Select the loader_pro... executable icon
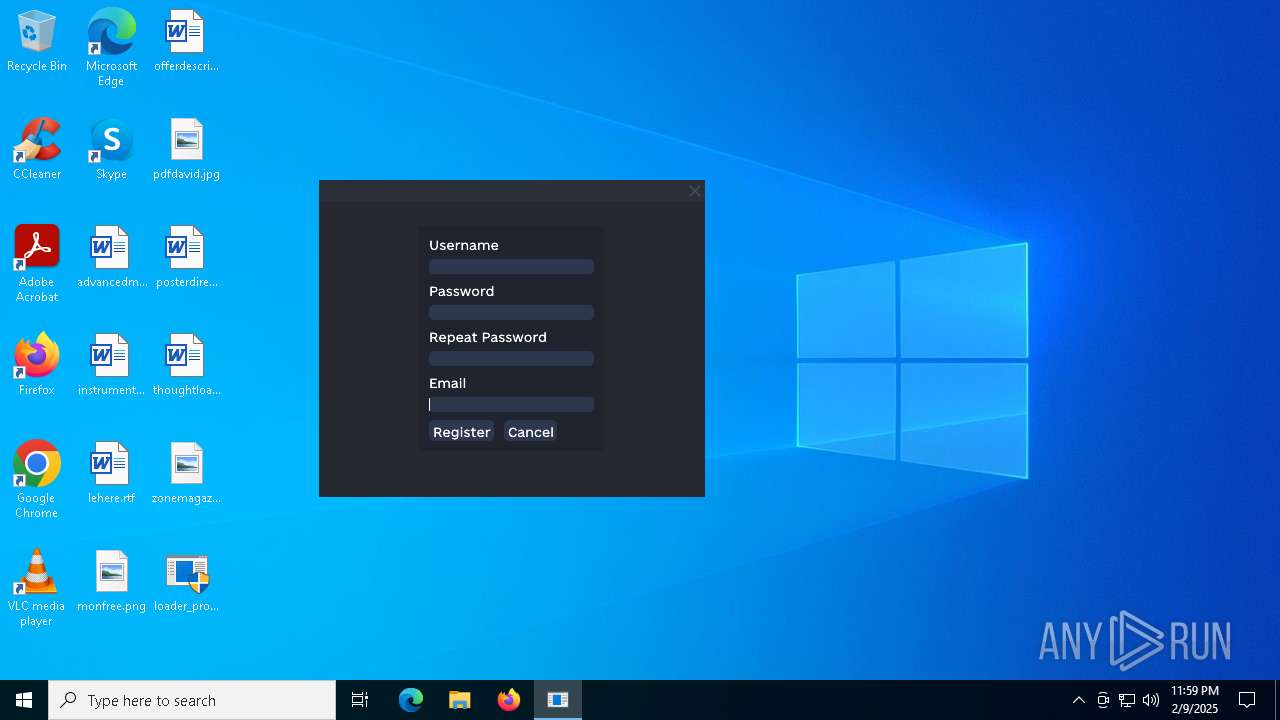This screenshot has height=720, width=1280. coord(186,581)
